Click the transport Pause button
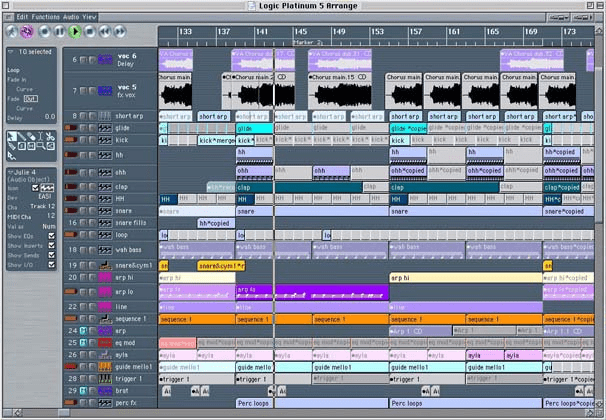This screenshot has height=420, width=606. tap(60, 31)
